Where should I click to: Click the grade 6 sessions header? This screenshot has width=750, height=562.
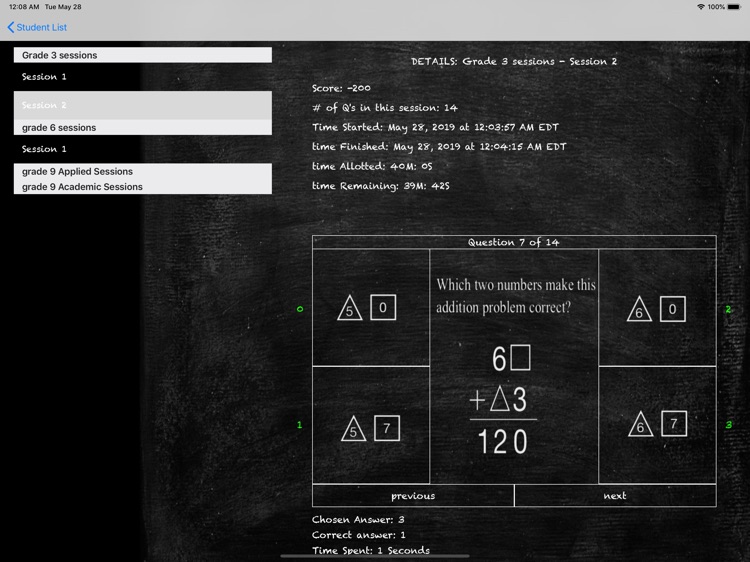143,127
